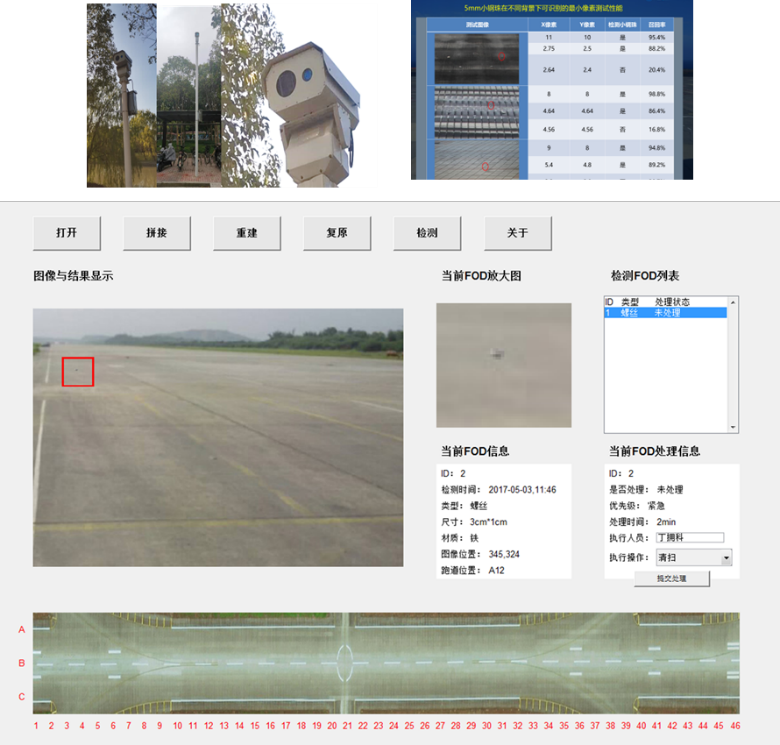Click the center circle on runway panorama
The width and height of the screenshot is (780, 745).
(x=345, y=662)
